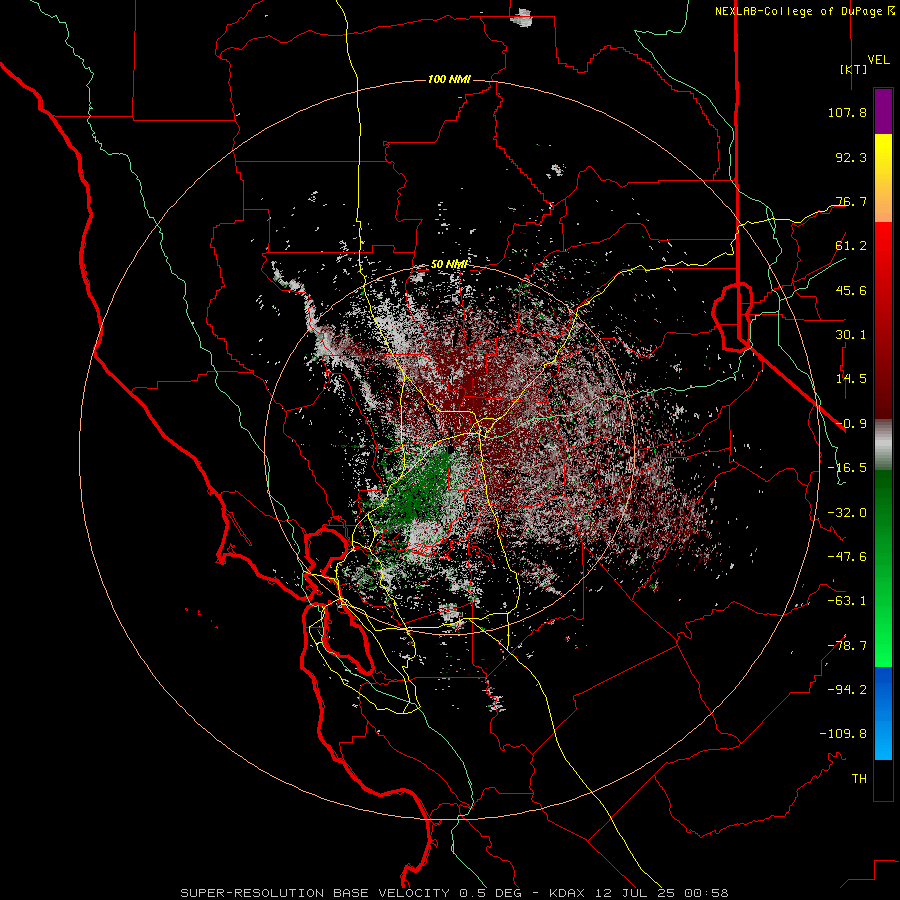Click the 76.7 velocity scale value
Screen dimensions: 900x900
[x=851, y=201]
